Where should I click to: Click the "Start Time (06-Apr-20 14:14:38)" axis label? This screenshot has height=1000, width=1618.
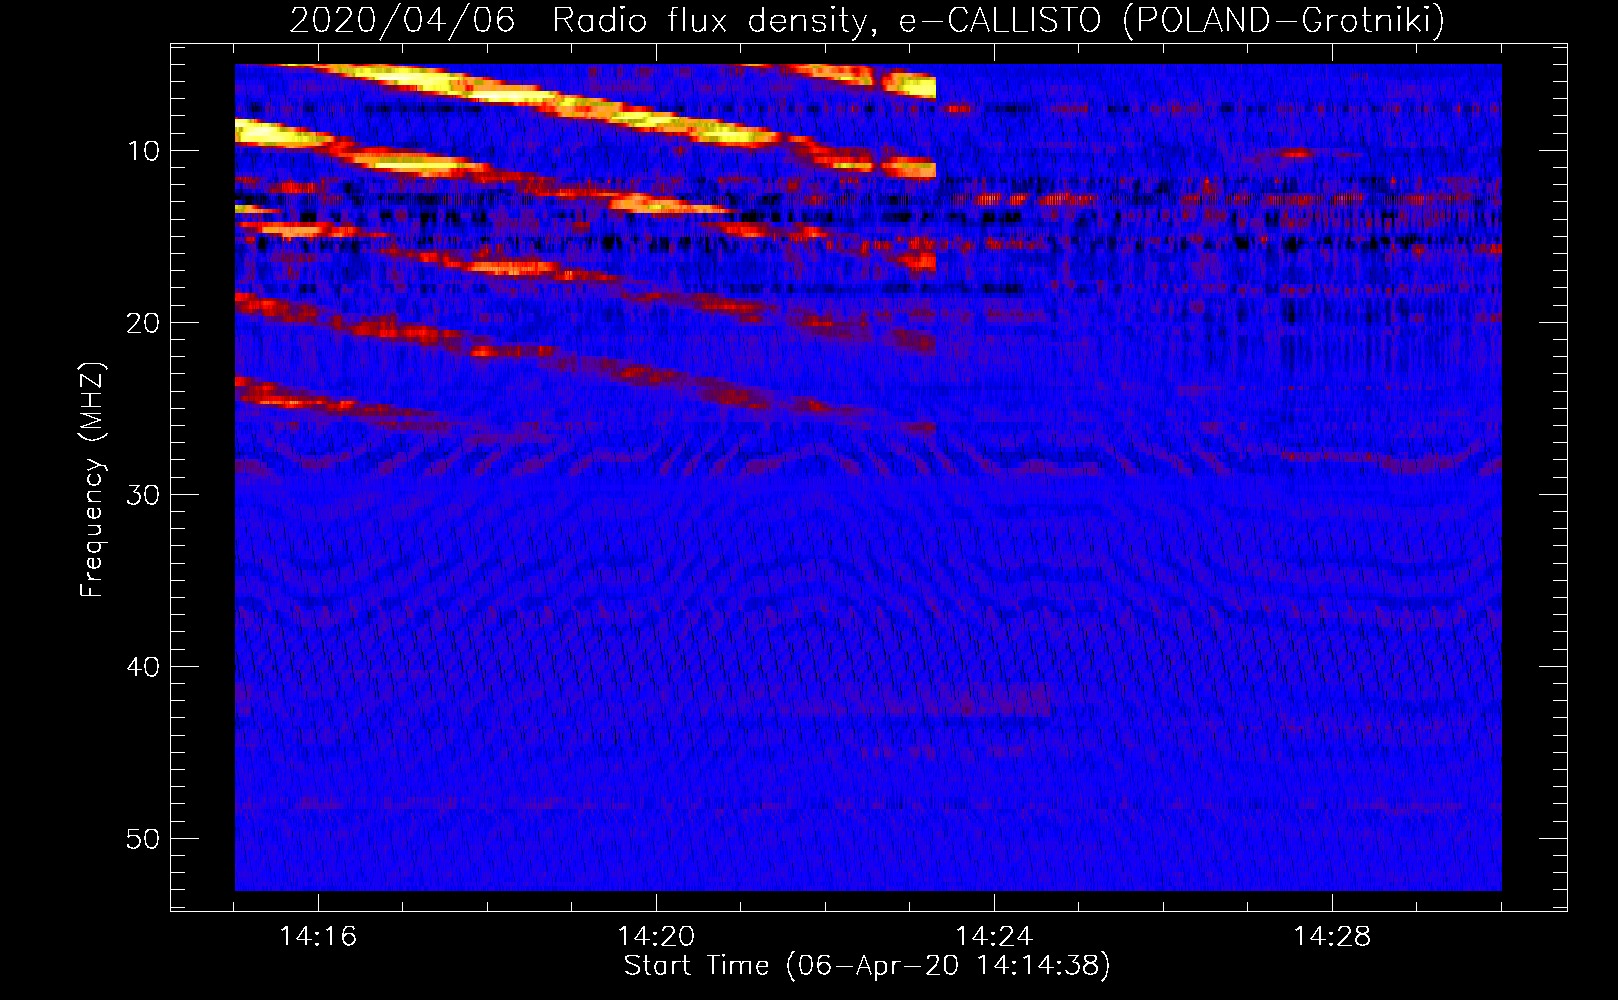867,966
